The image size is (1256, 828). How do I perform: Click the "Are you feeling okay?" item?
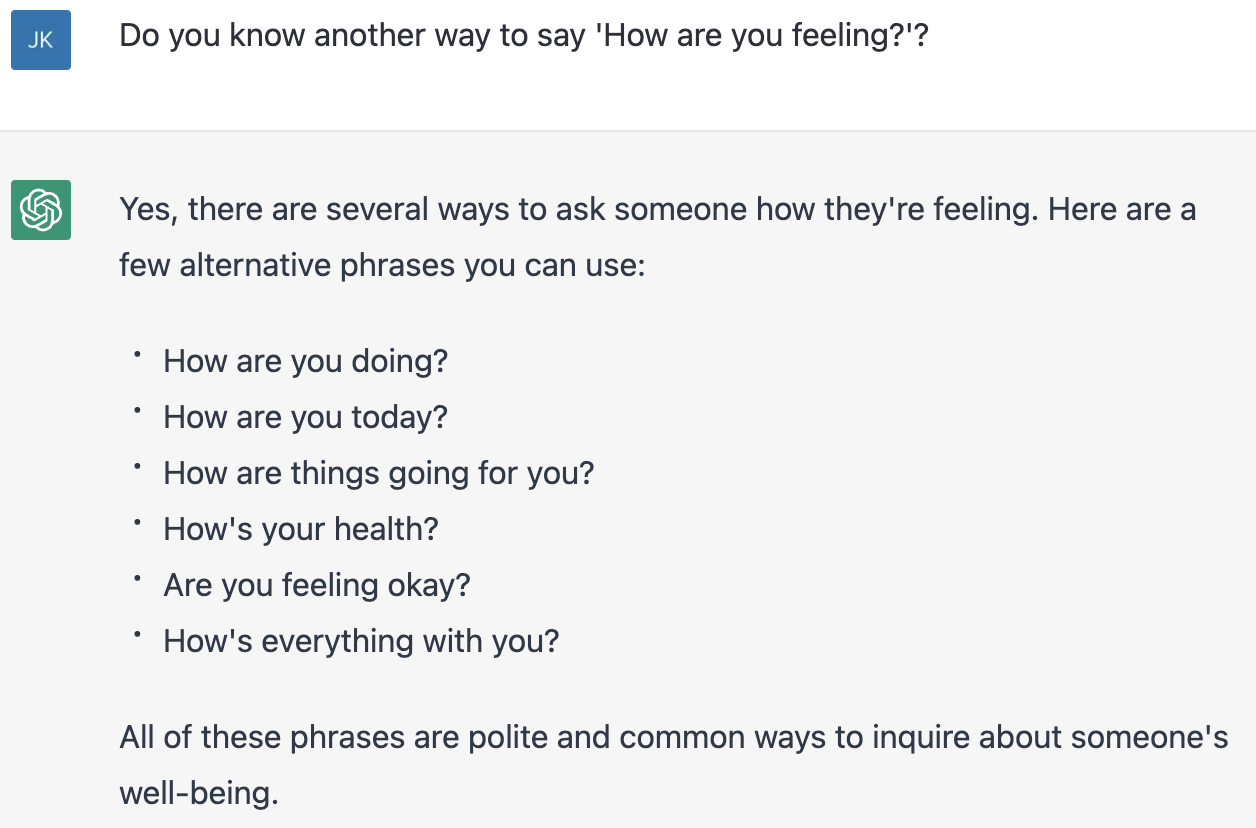316,584
